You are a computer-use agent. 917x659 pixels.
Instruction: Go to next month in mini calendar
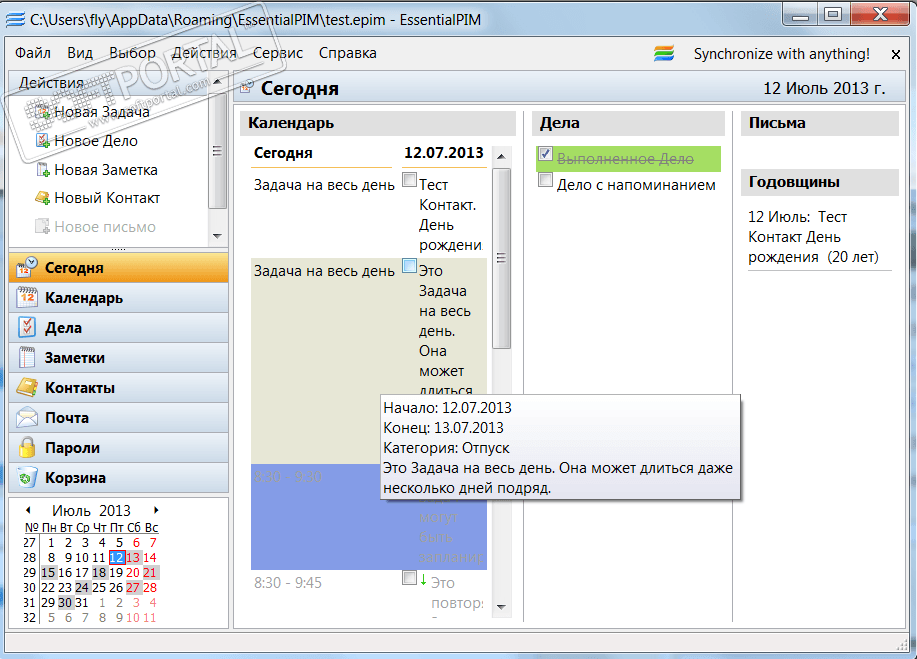click(x=156, y=510)
